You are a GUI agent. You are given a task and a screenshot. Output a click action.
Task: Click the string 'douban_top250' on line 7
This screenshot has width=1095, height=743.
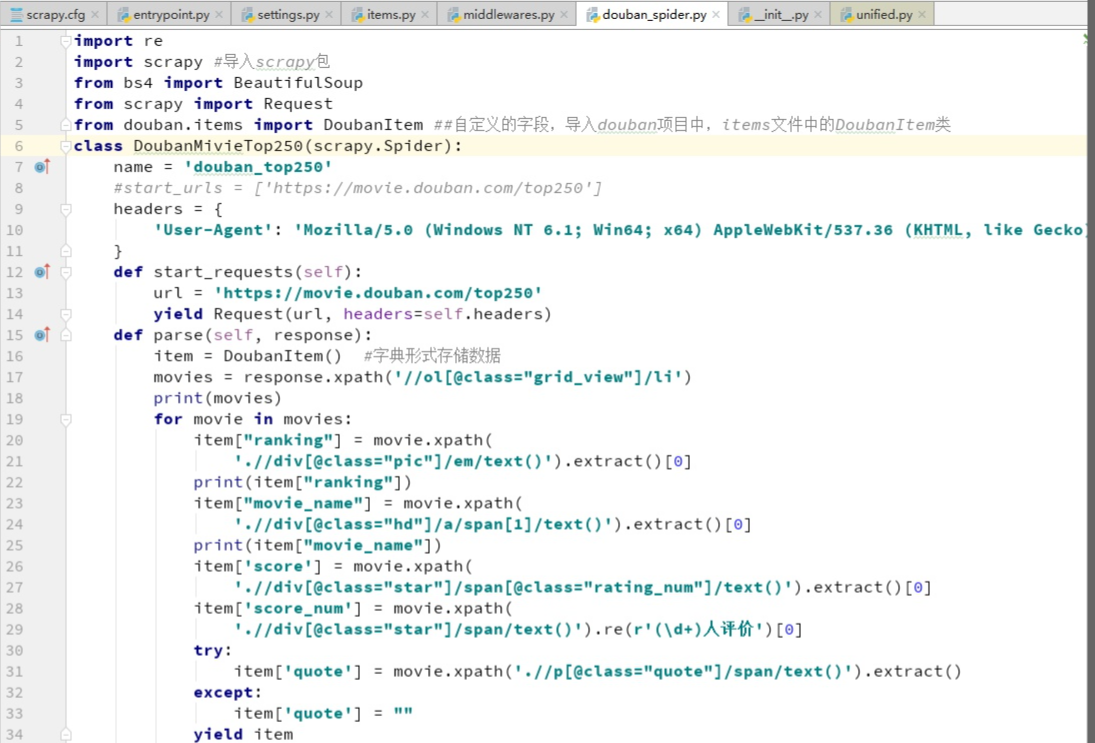pos(258,167)
